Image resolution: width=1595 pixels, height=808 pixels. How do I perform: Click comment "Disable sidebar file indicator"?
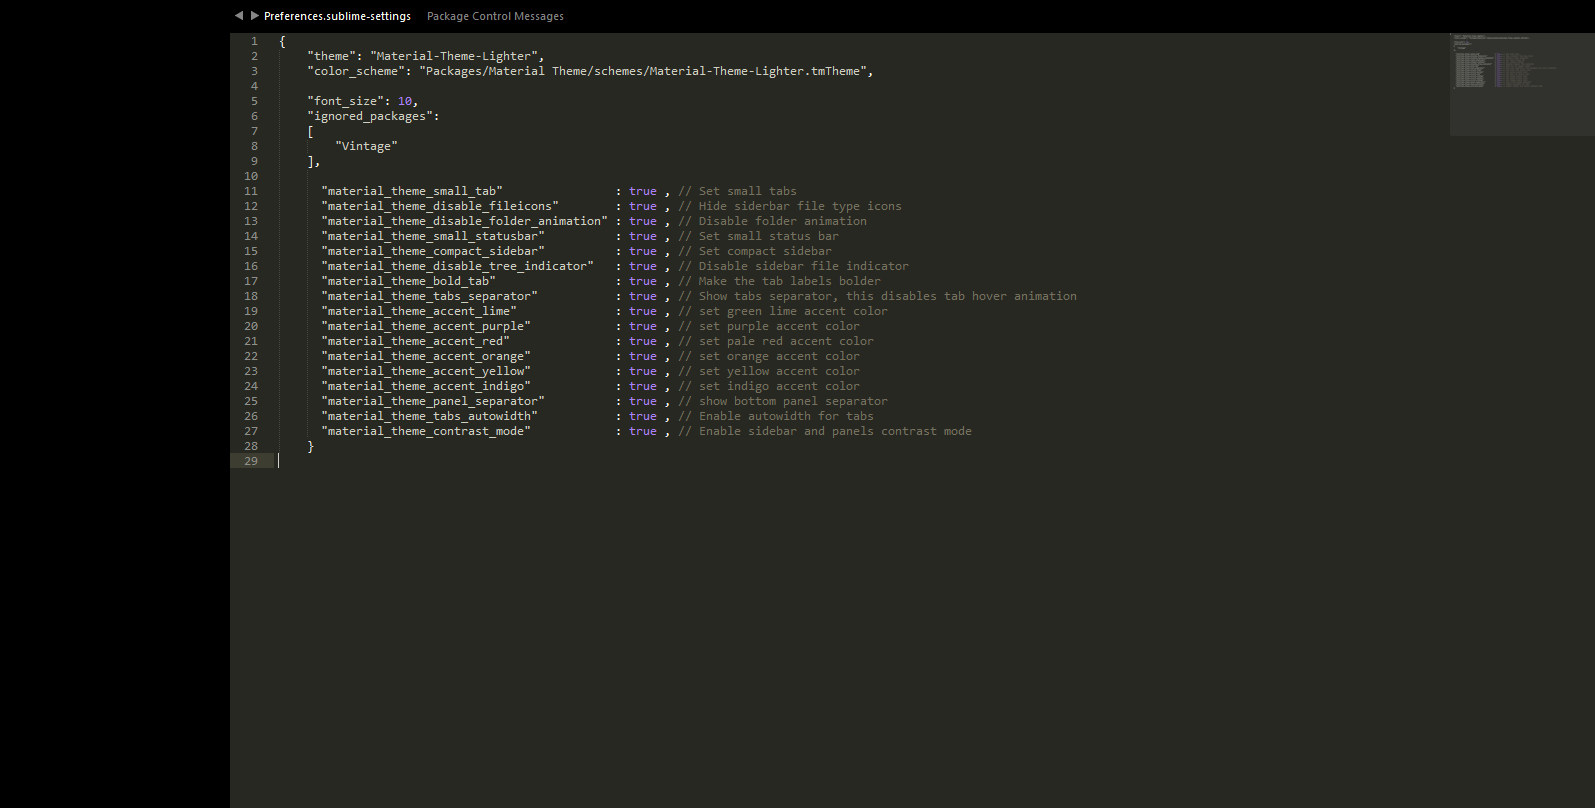click(x=794, y=266)
